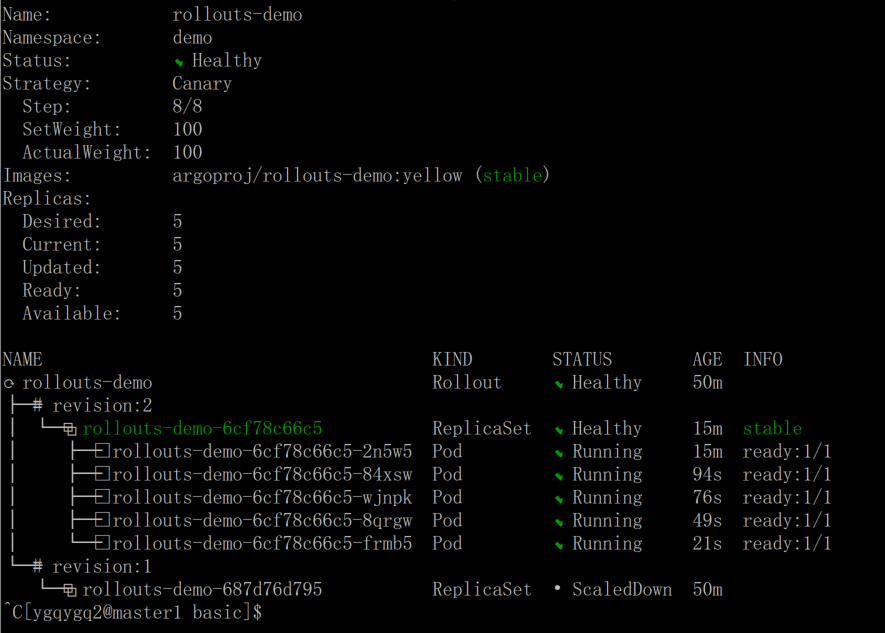Click the pod box icon for 2n5w5
The width and height of the screenshot is (885, 633).
102,451
